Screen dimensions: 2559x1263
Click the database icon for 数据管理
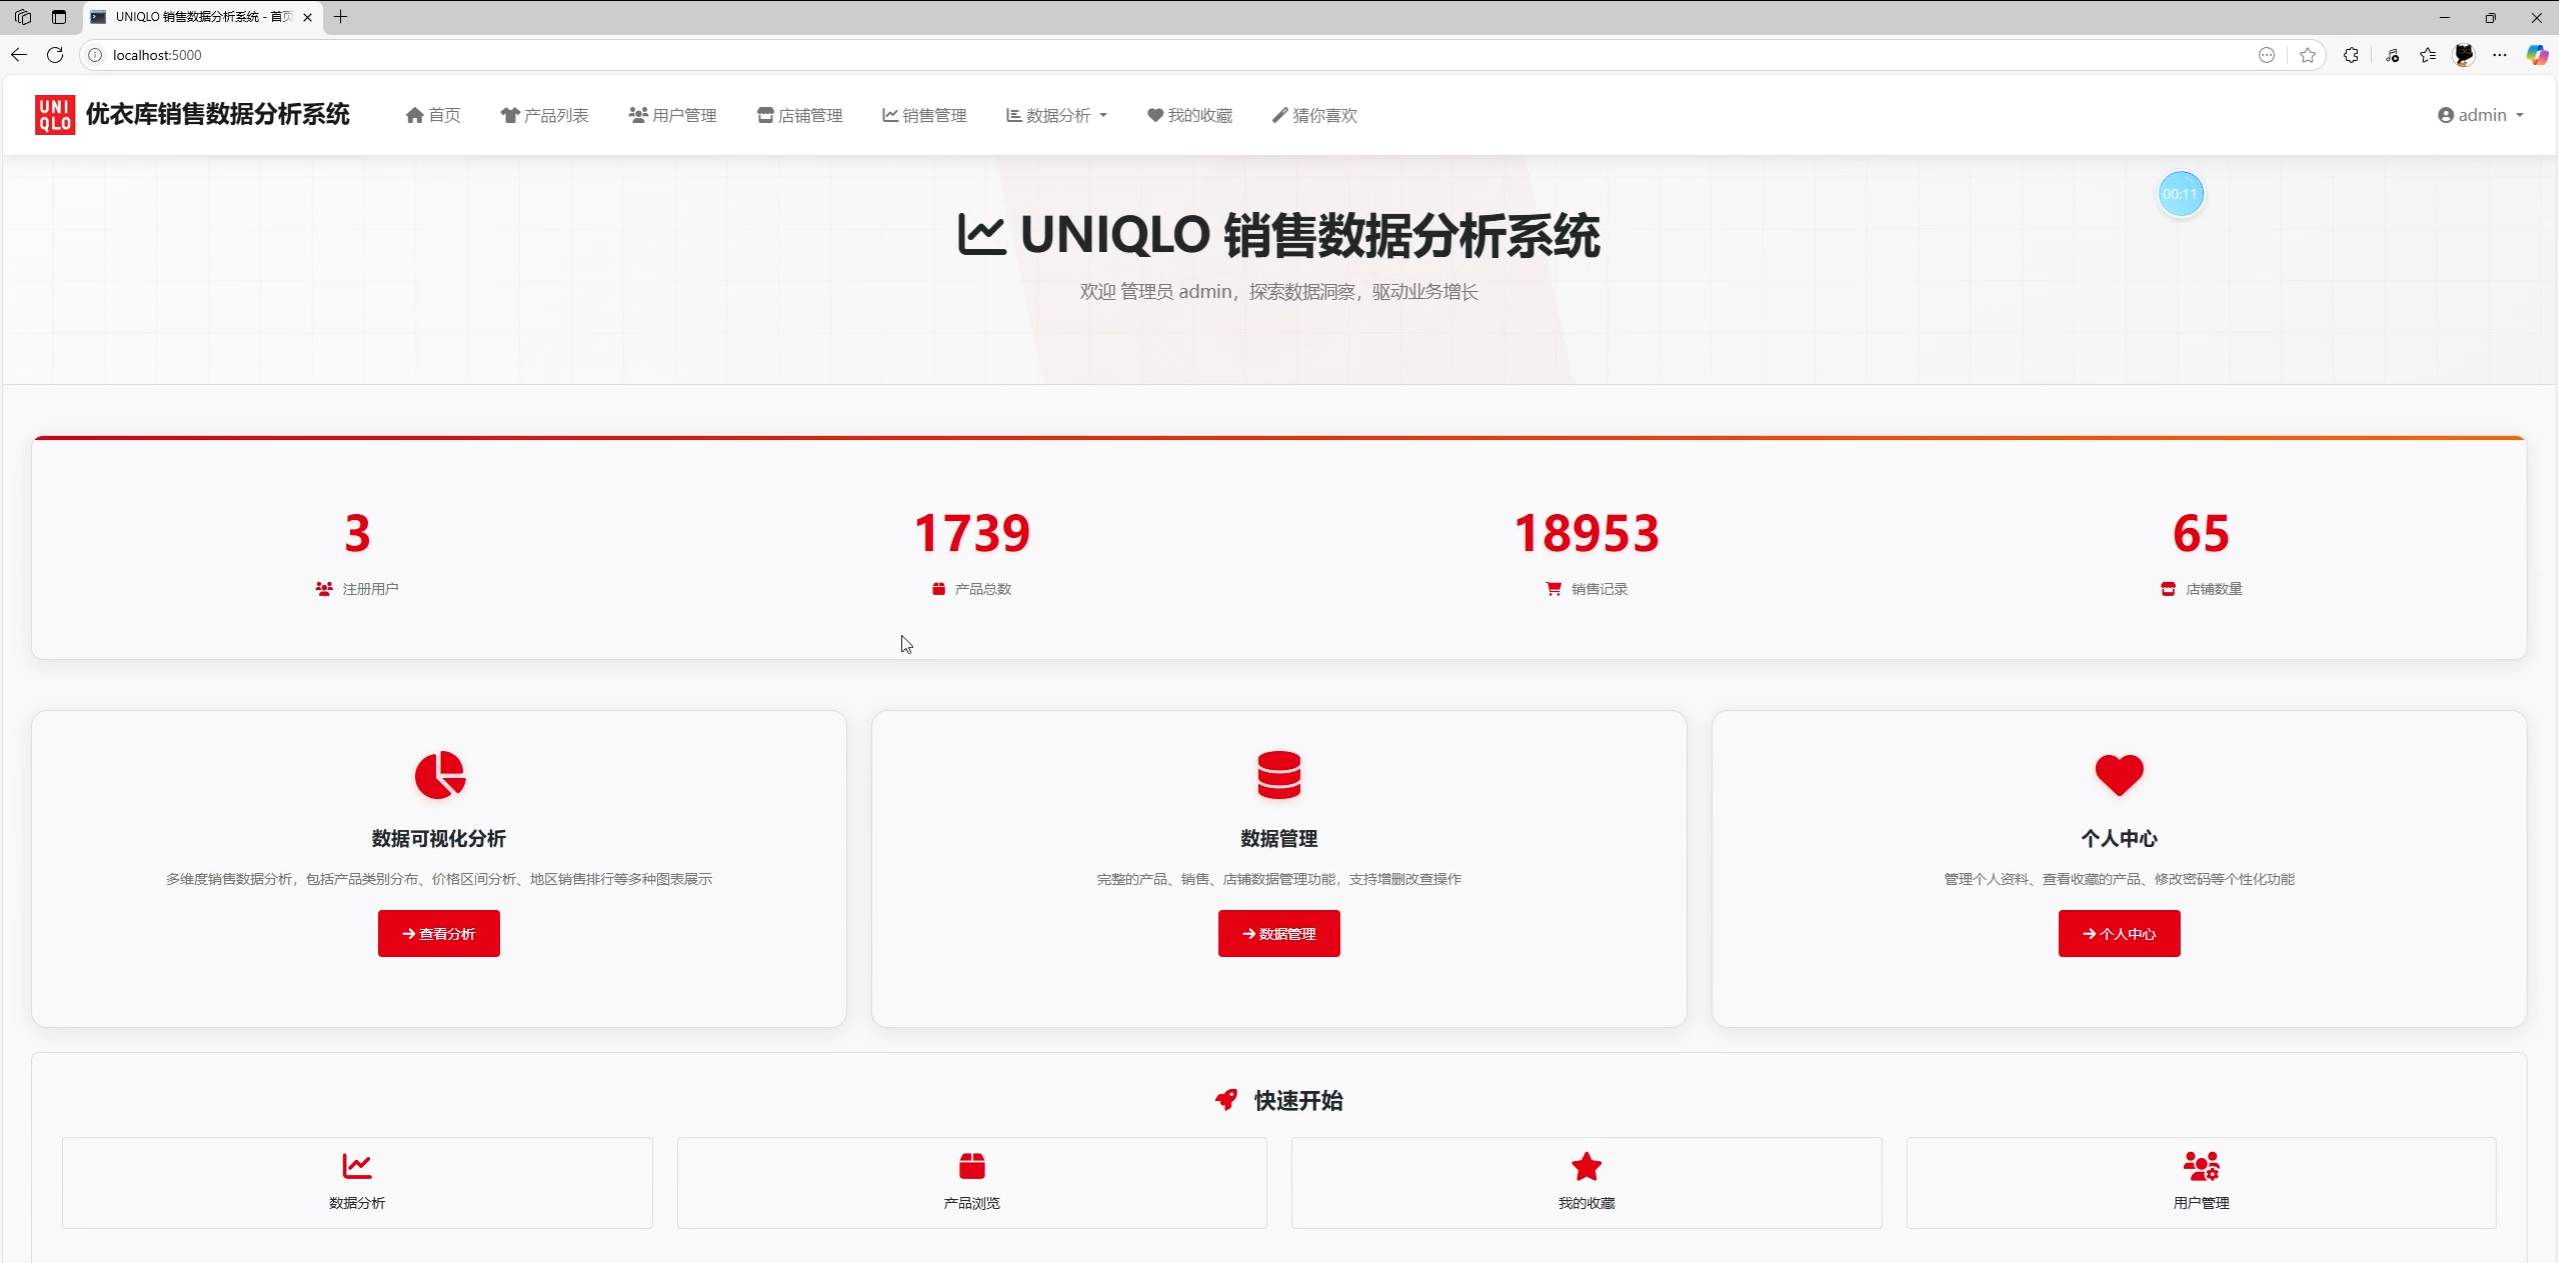1279,775
